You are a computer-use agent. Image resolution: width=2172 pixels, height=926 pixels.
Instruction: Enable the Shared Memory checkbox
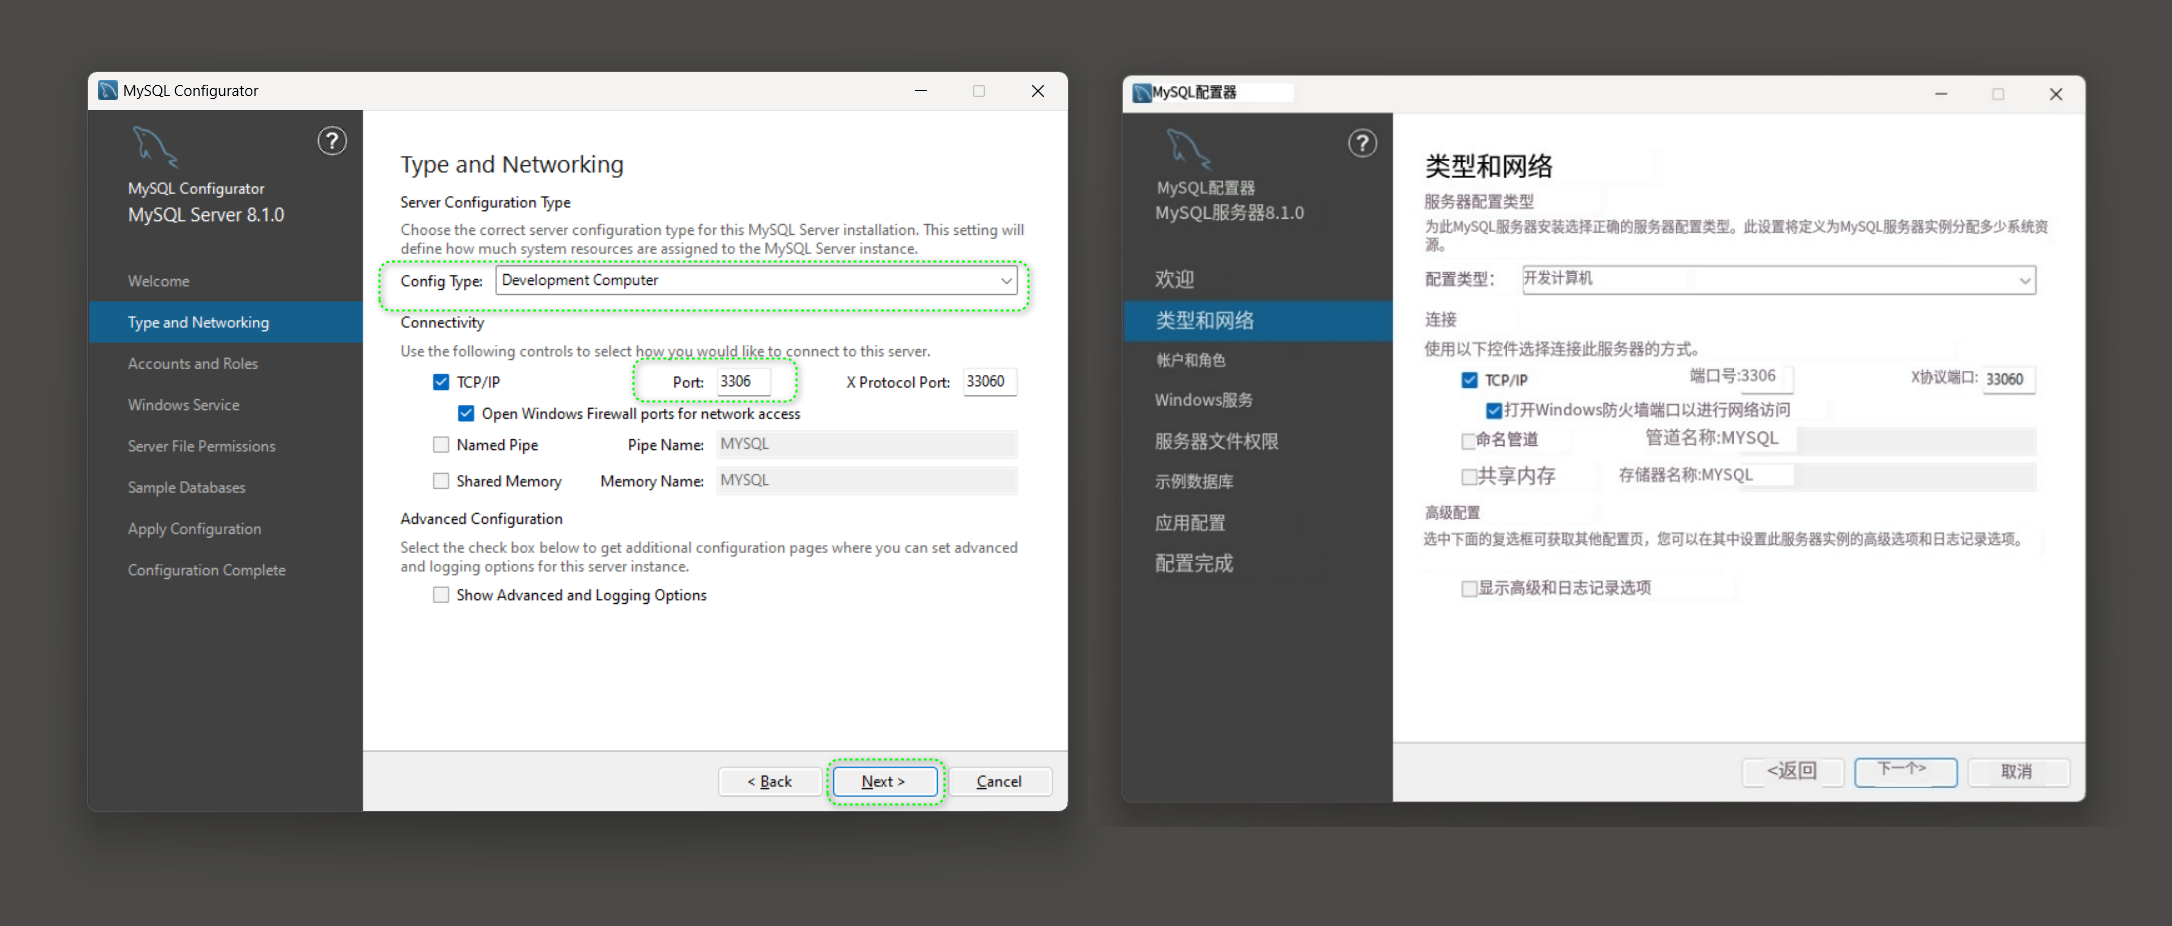tap(441, 481)
